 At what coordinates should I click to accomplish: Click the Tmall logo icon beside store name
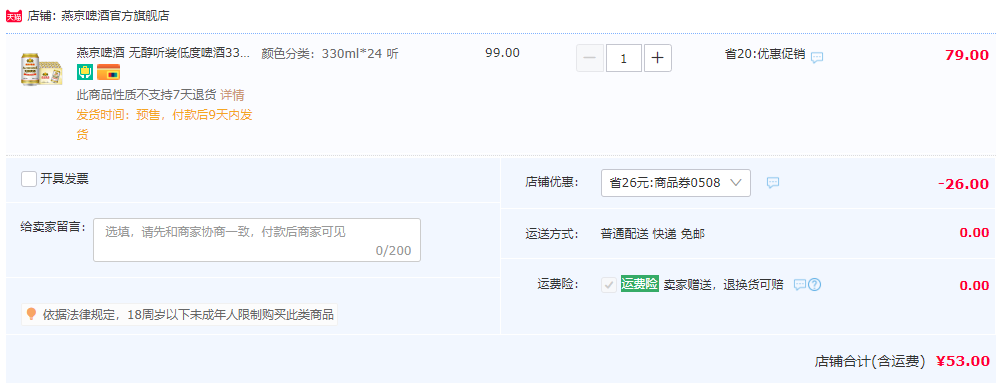[14, 16]
